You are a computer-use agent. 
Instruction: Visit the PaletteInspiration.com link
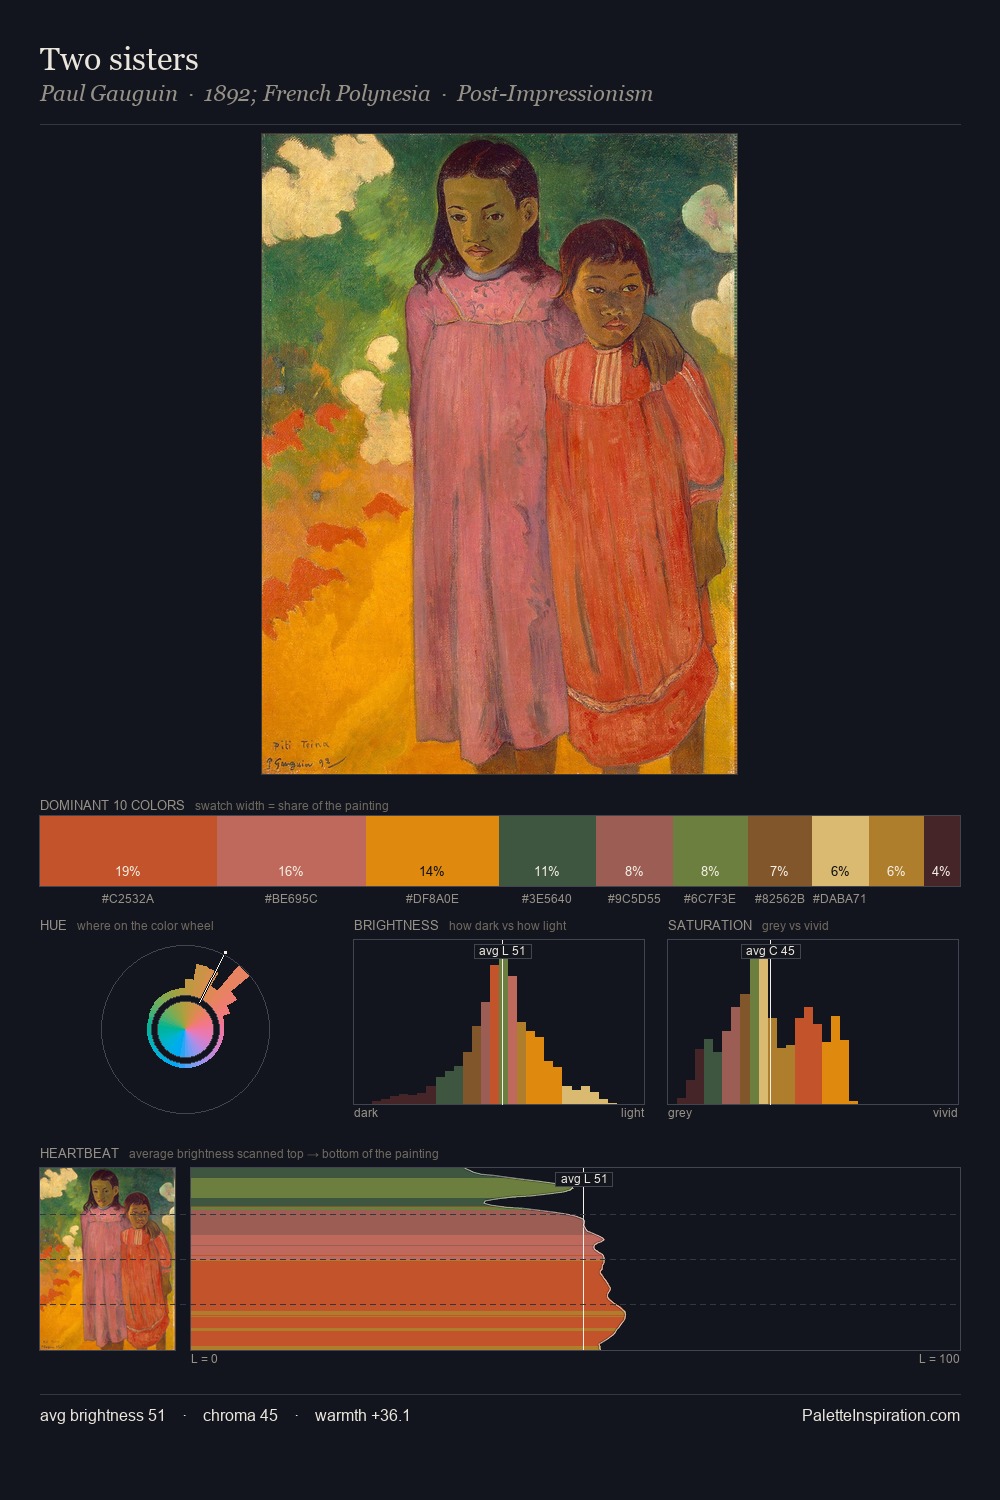881,1415
